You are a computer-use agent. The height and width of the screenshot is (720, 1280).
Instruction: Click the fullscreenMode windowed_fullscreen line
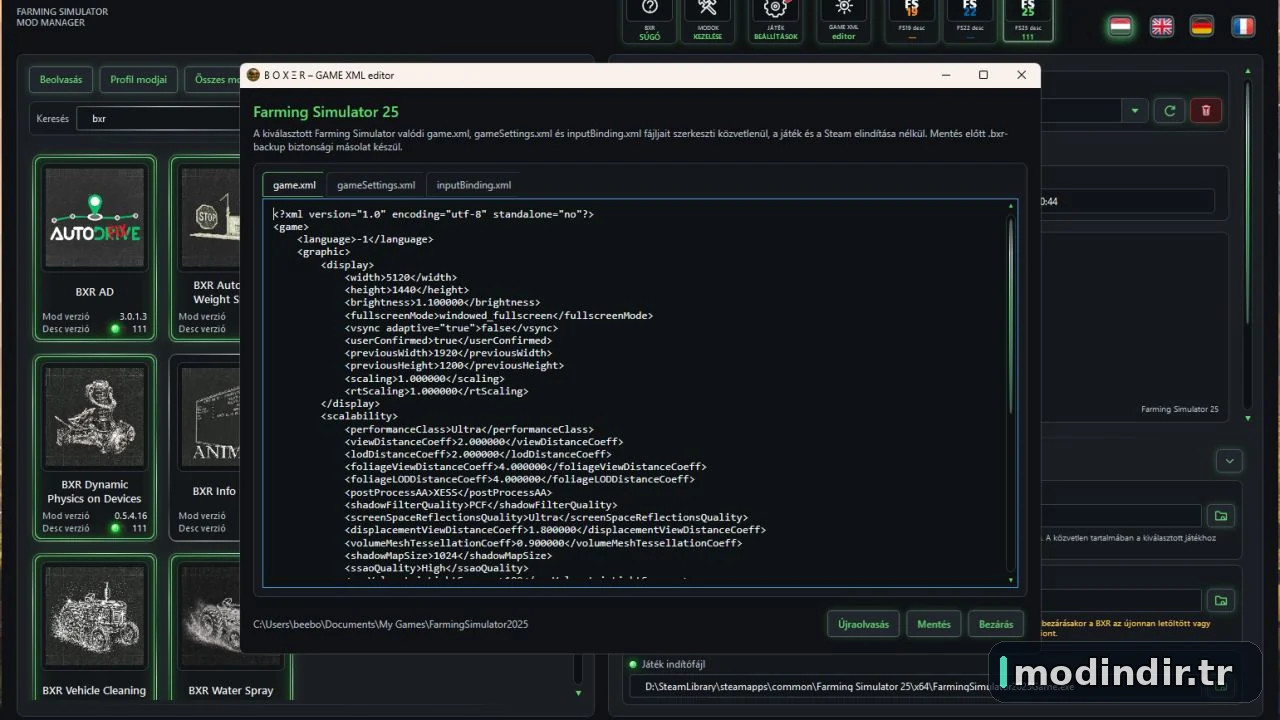coord(499,315)
